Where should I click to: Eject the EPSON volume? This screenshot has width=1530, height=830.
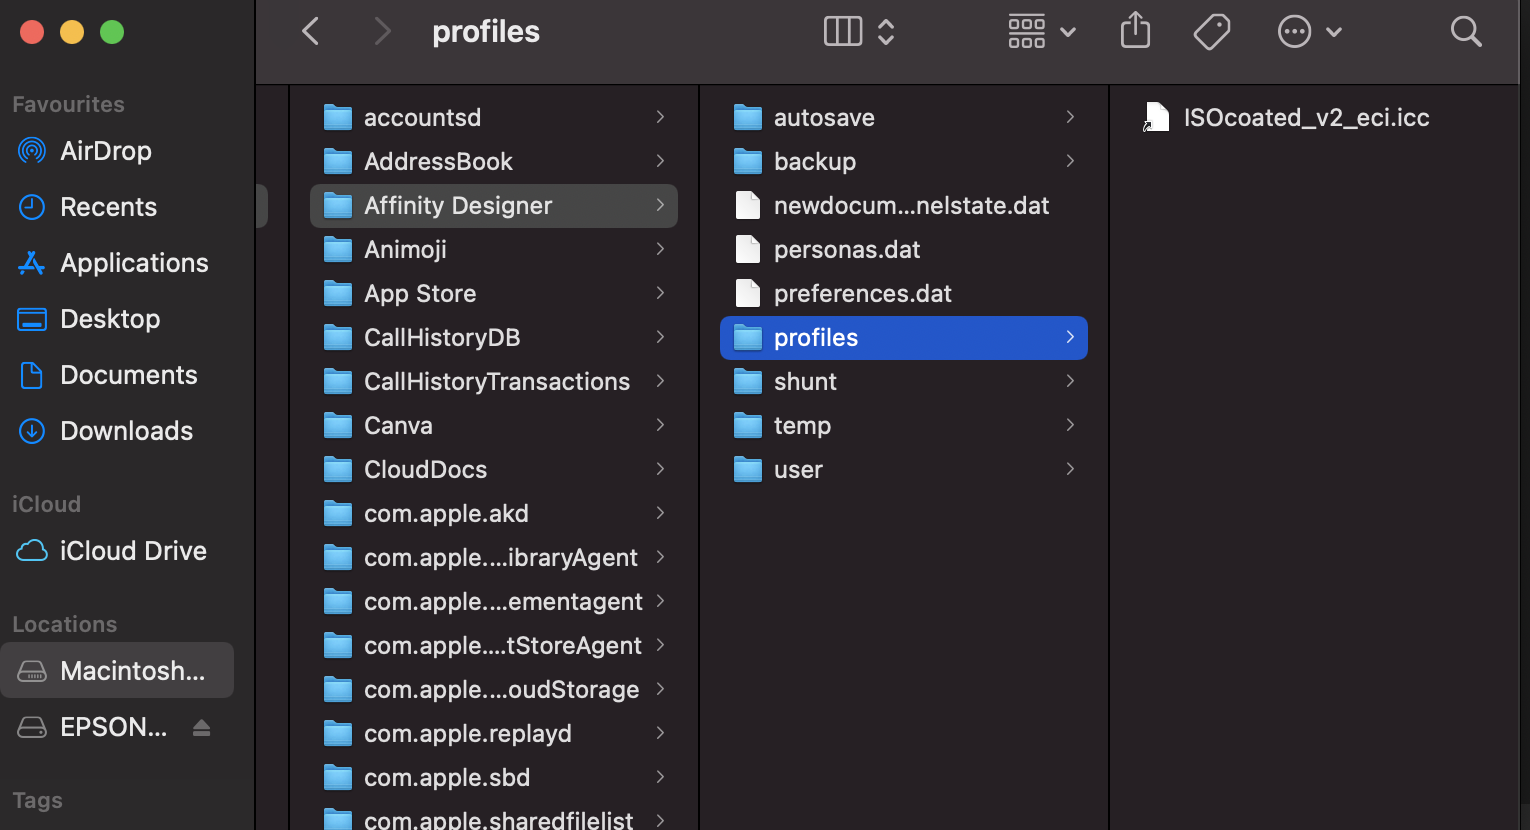pos(201,727)
